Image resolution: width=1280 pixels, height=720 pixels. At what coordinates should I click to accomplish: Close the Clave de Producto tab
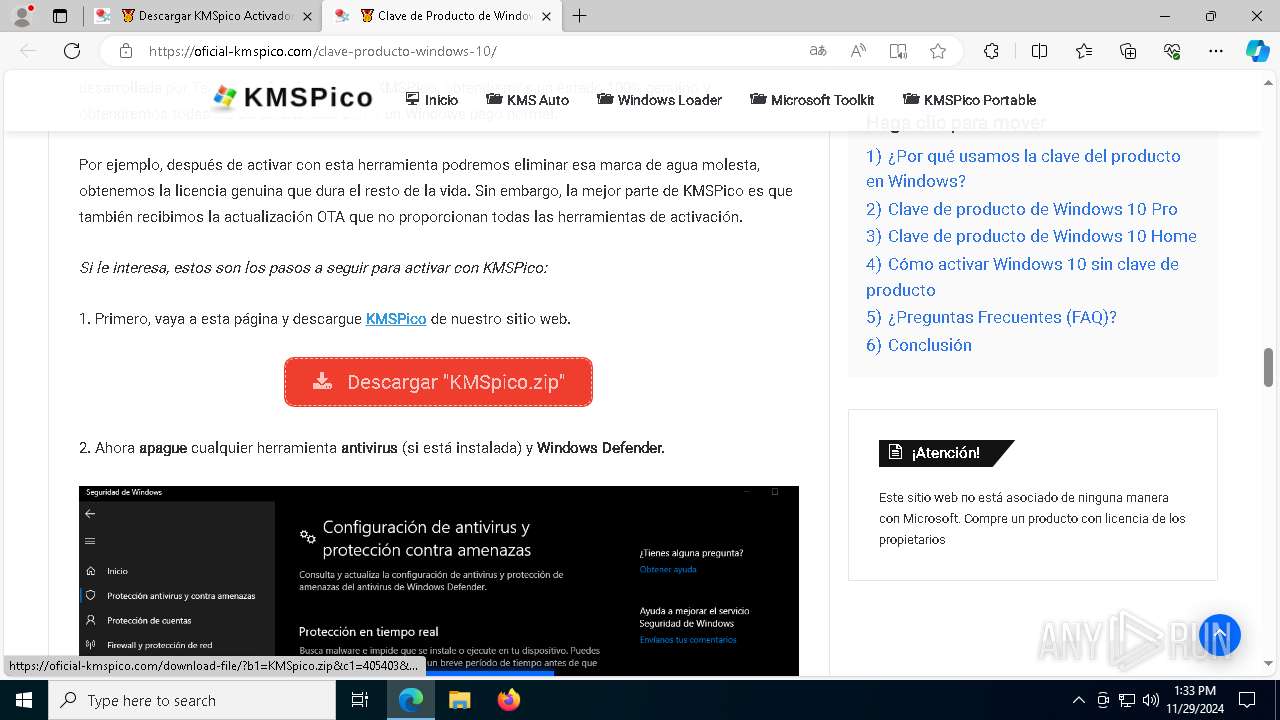pos(547,16)
